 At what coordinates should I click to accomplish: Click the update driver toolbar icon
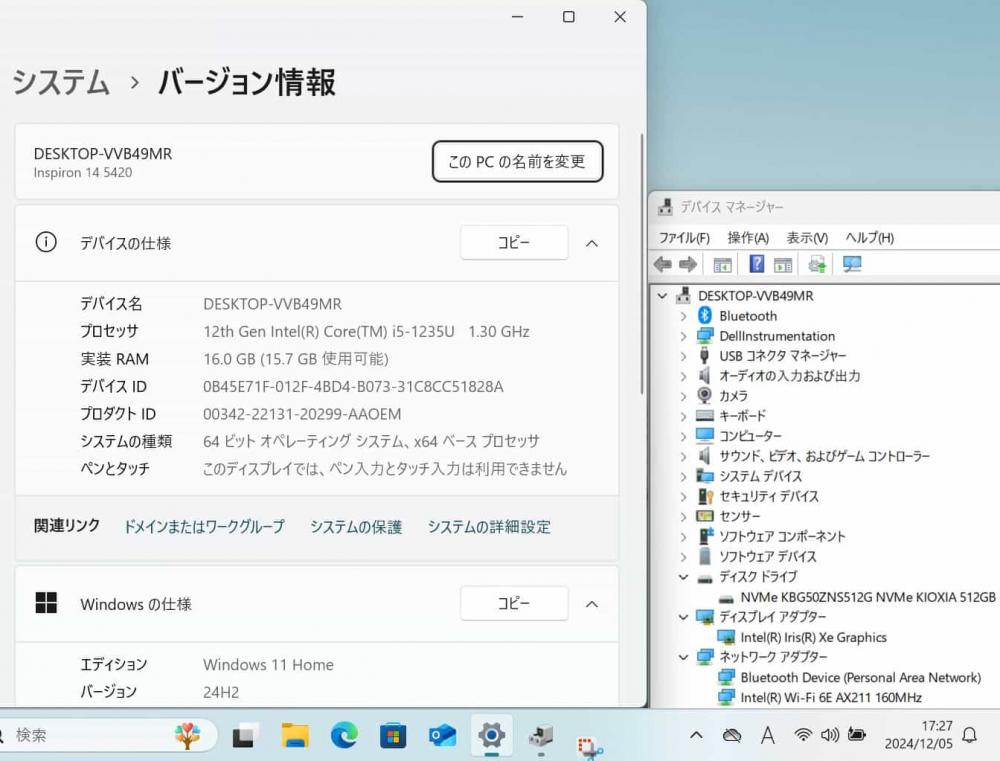tap(817, 263)
